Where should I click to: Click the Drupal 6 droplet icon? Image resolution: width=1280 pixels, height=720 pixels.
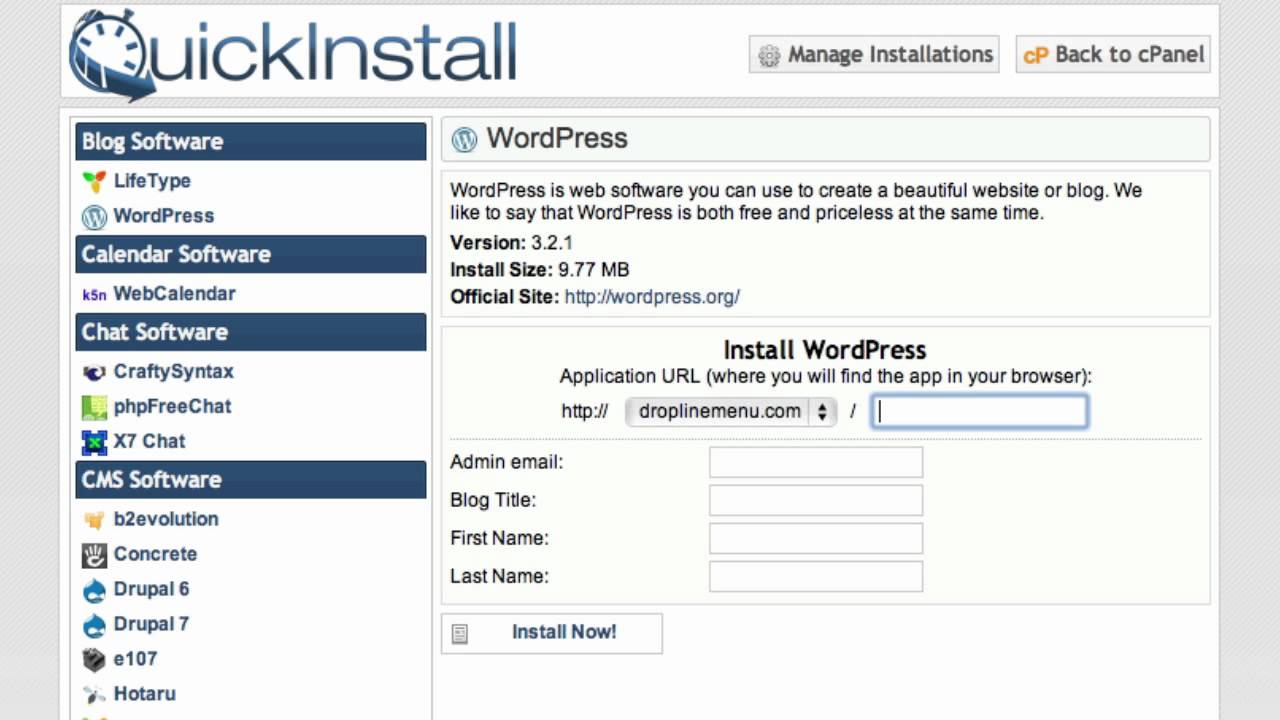pos(94,590)
